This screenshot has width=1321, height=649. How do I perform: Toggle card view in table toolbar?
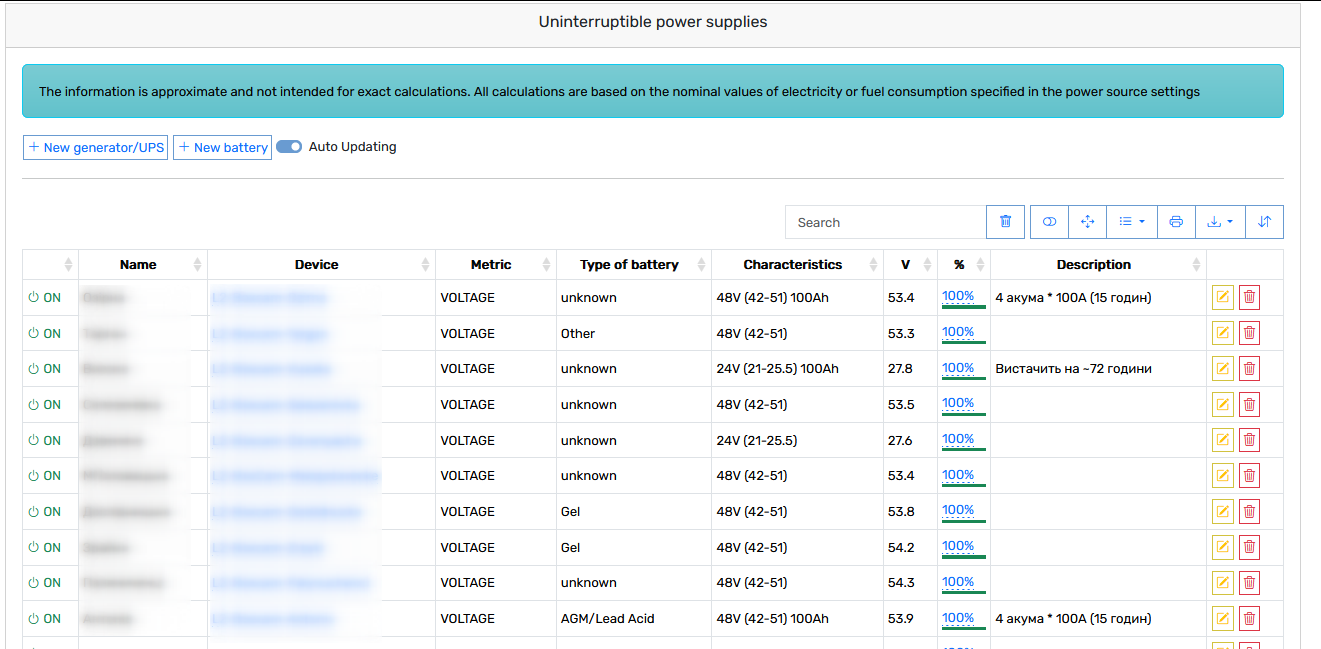[x=1049, y=222]
